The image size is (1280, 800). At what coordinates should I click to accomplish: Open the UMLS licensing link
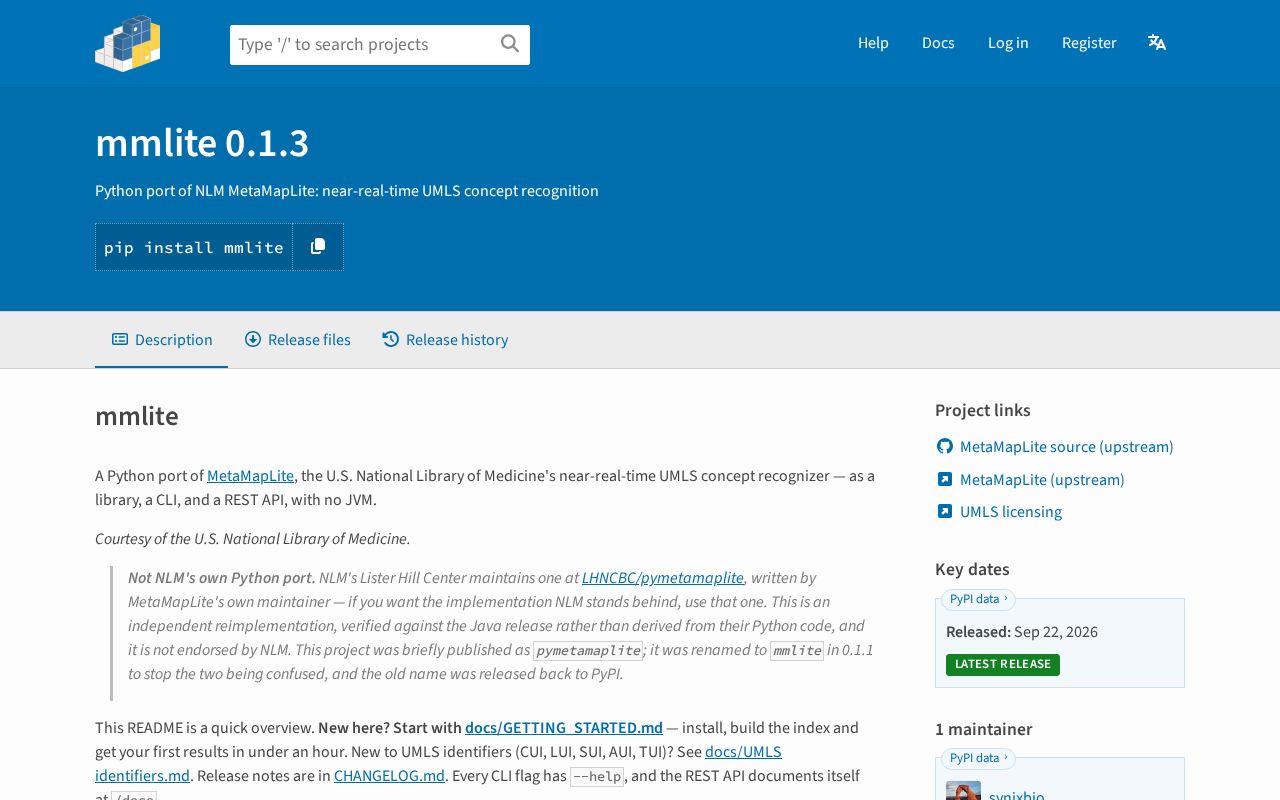tap(1011, 512)
